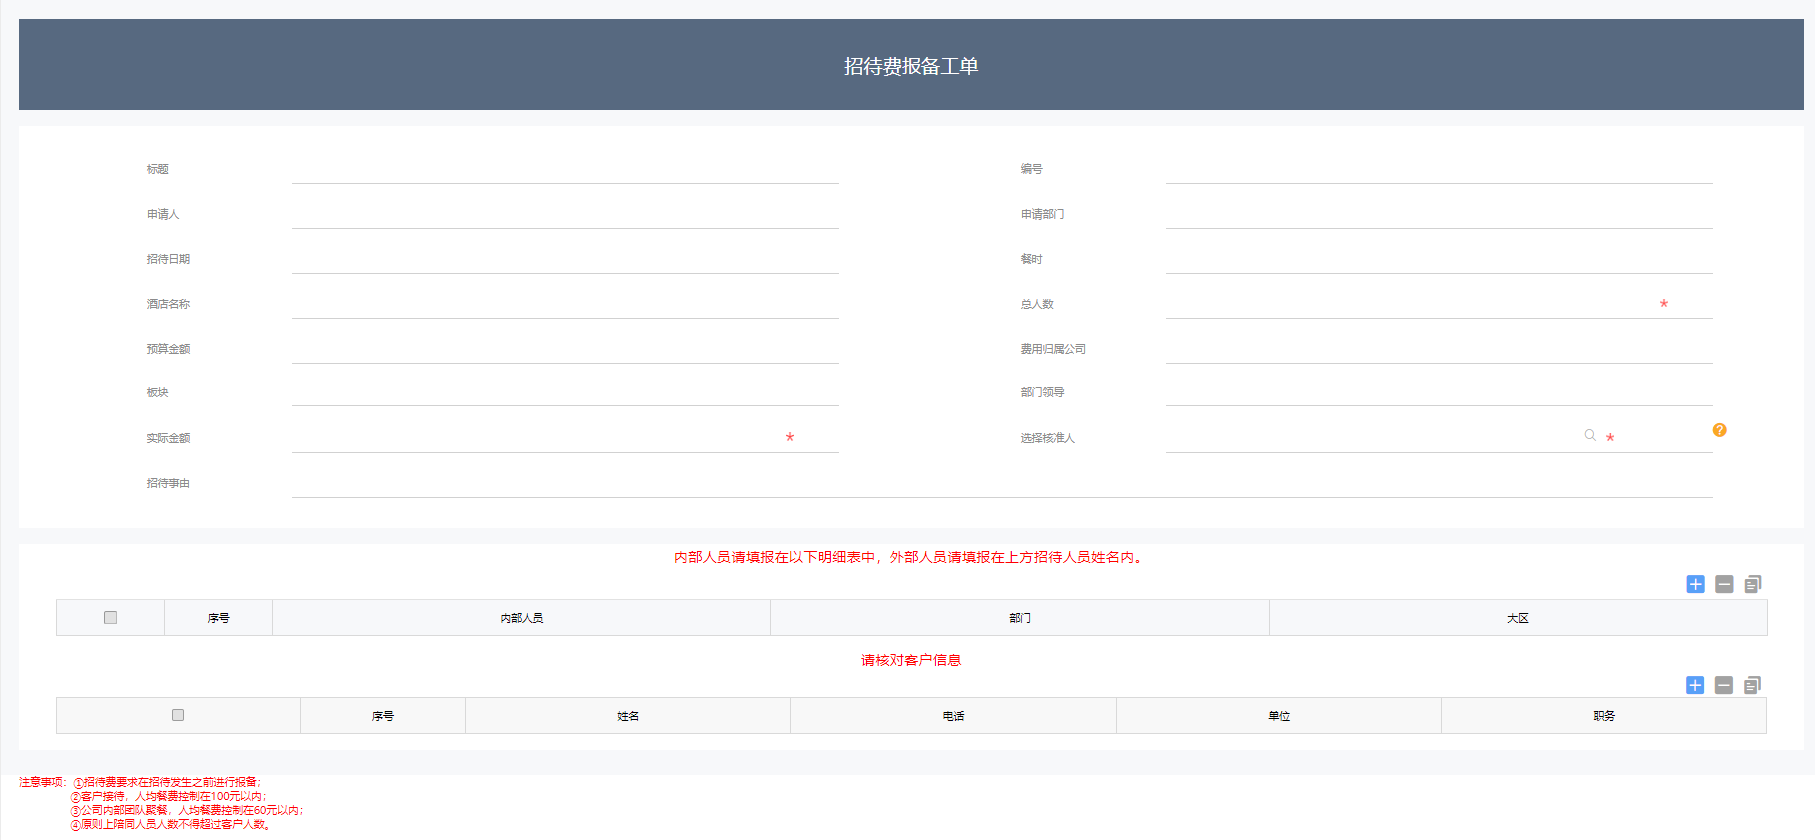Screen dimensions: 1815x840
Task: Open the 餐时 field
Action: [1439, 259]
